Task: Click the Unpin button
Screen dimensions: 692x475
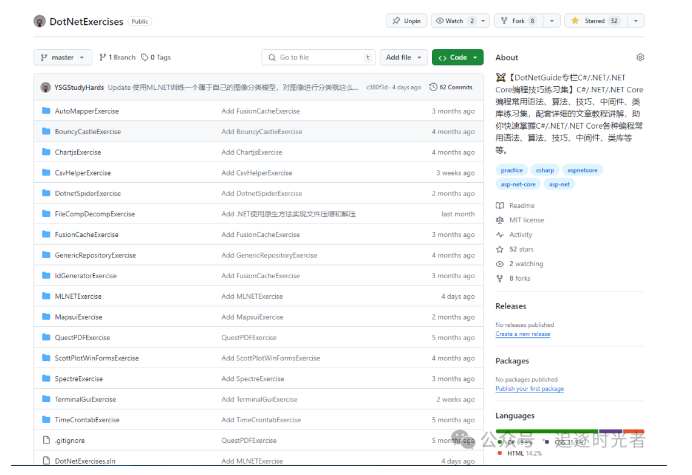Action: [x=406, y=21]
